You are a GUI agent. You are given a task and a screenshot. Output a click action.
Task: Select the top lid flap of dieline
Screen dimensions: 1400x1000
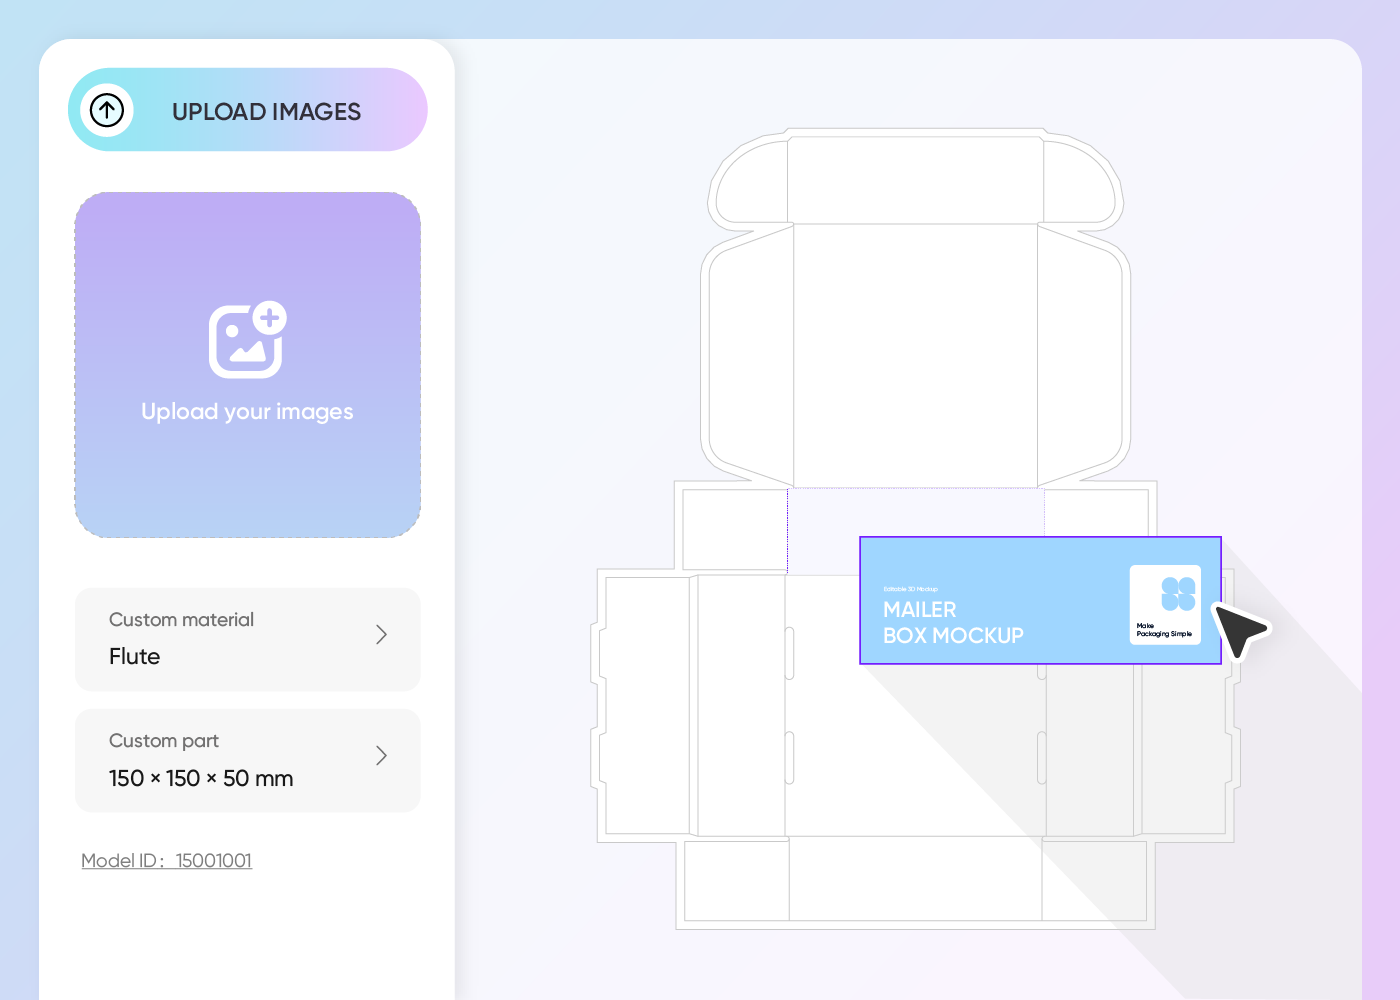point(916,180)
